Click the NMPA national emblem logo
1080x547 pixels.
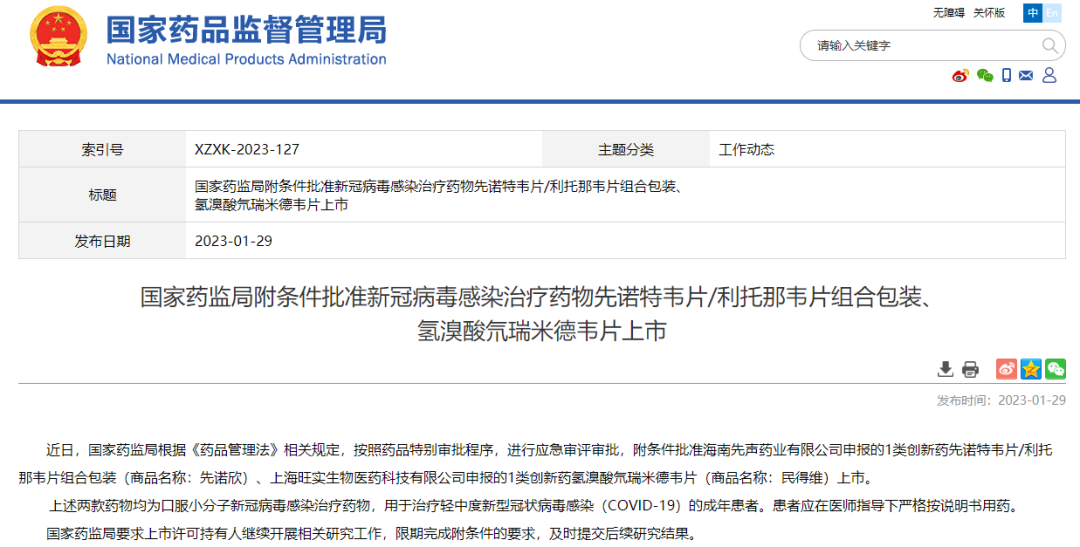(60, 37)
